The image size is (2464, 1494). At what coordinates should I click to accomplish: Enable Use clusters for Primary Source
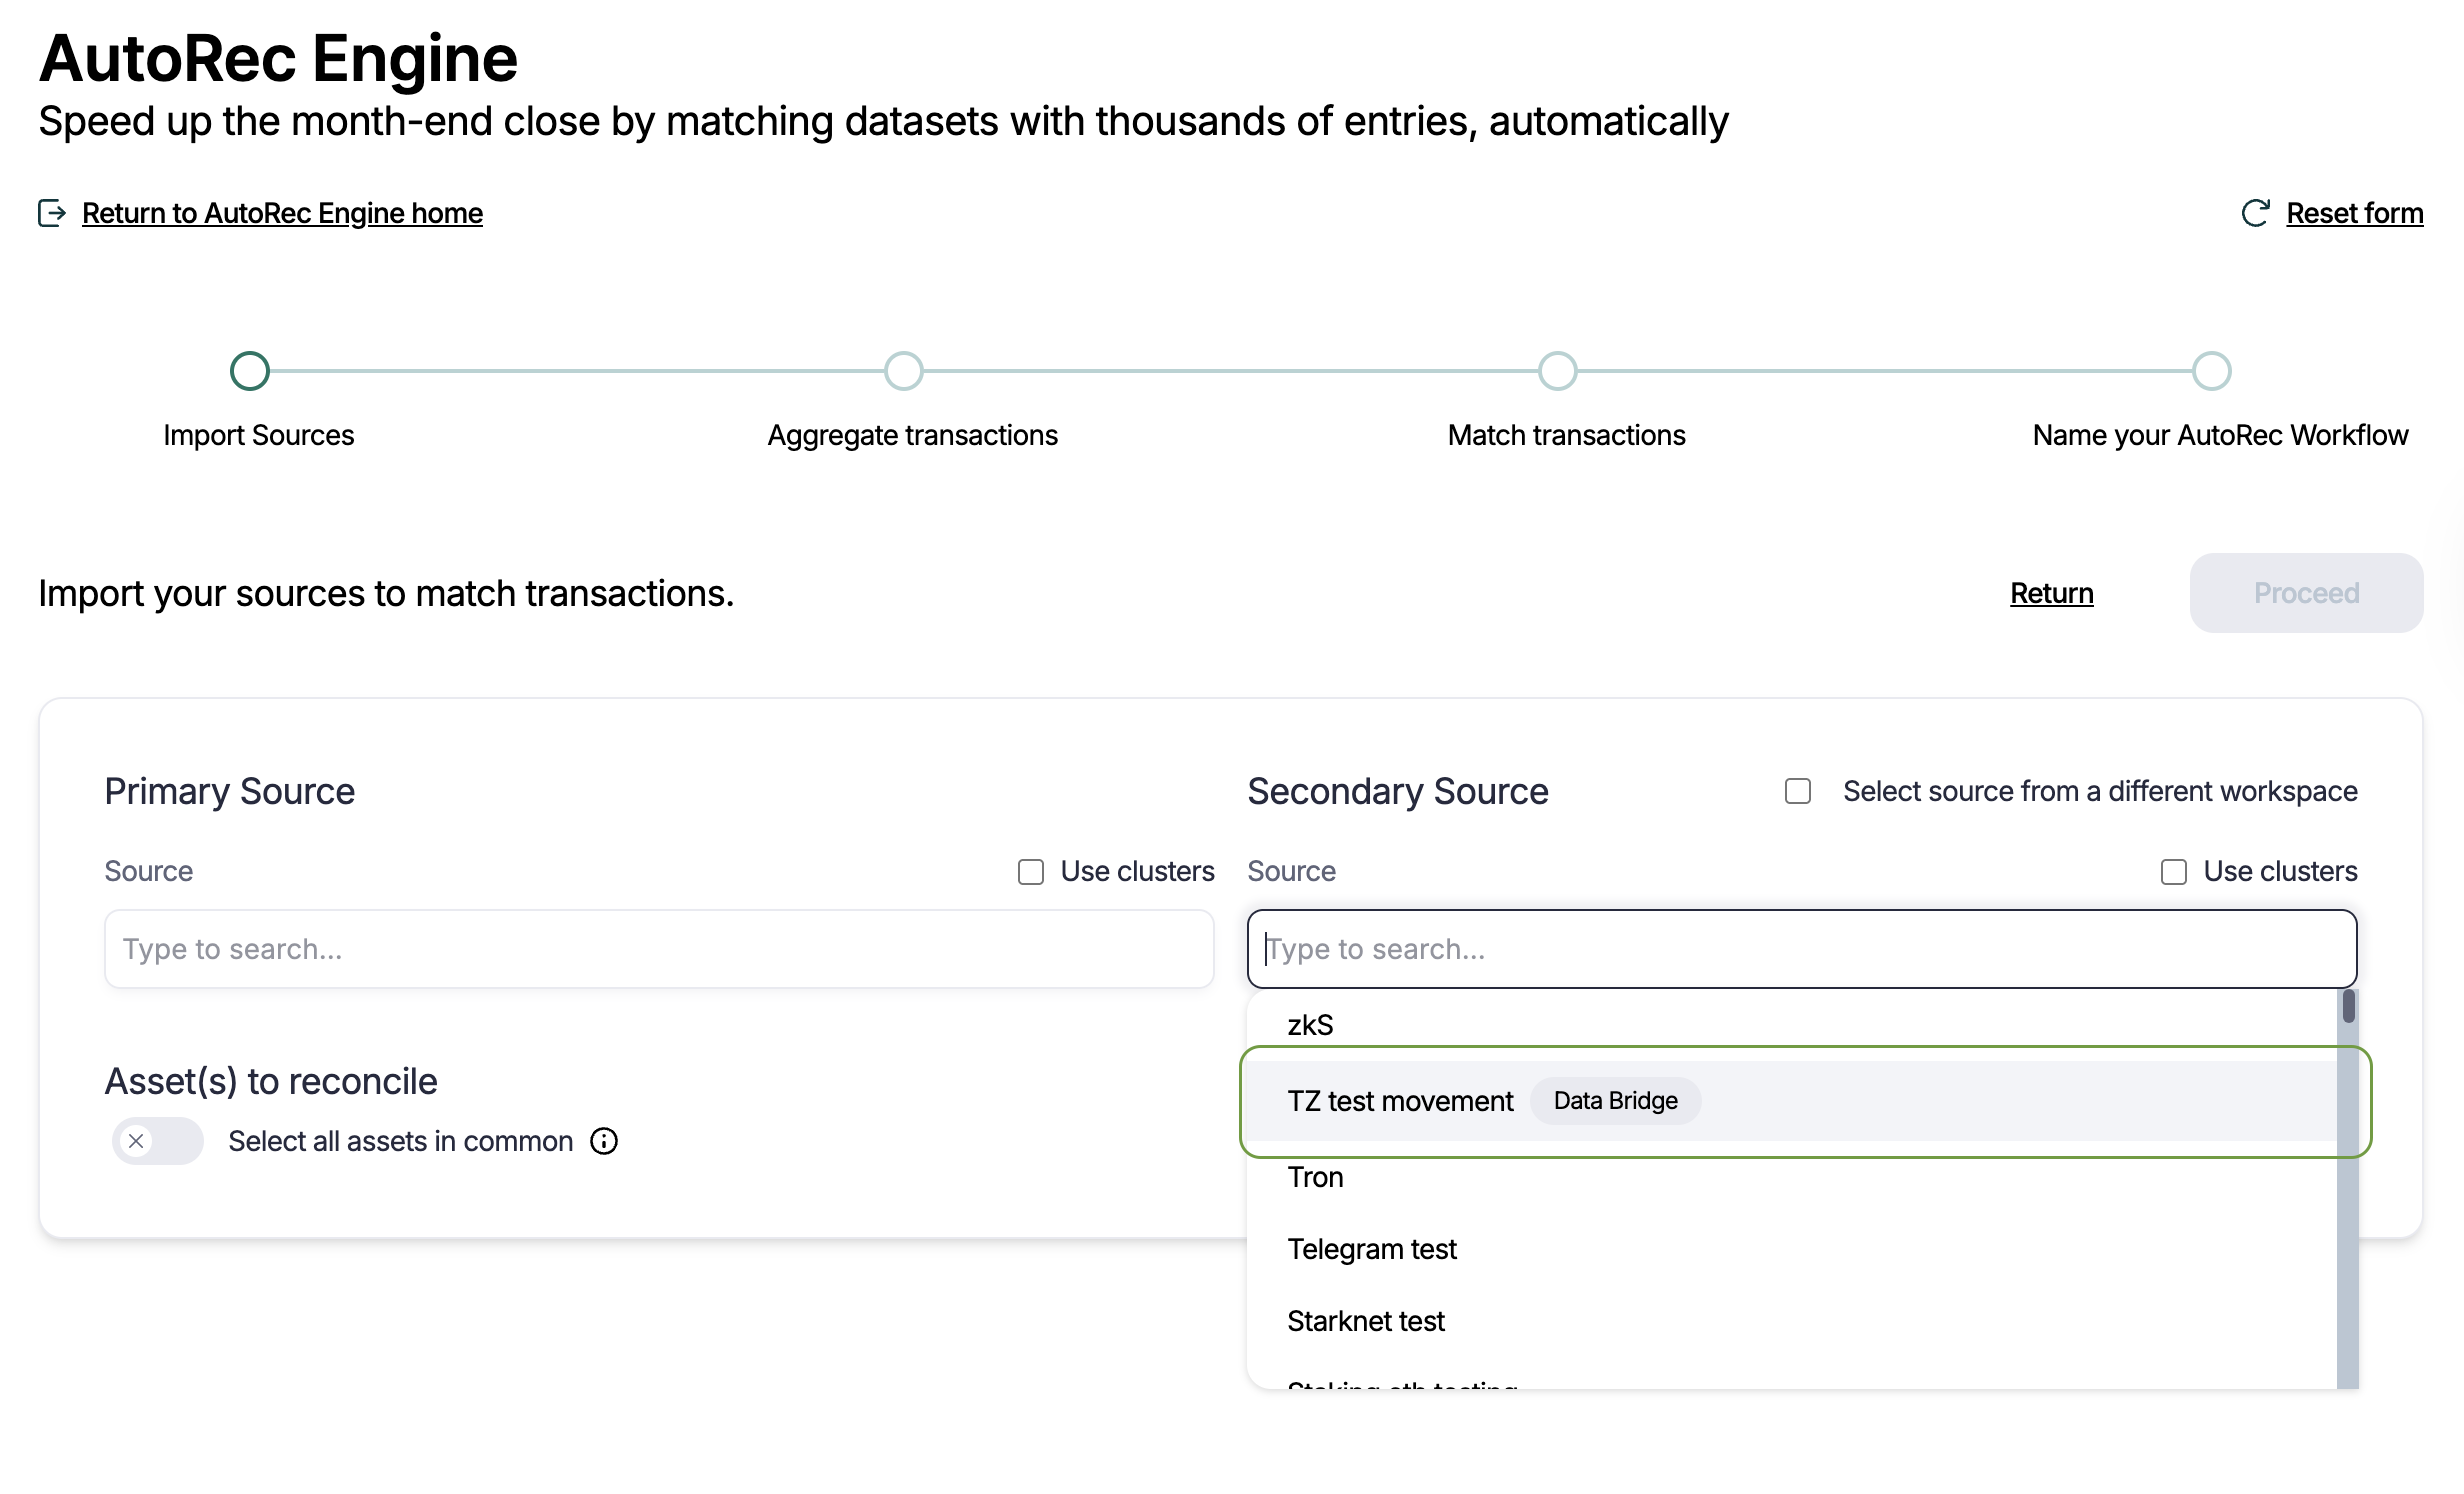click(1031, 872)
